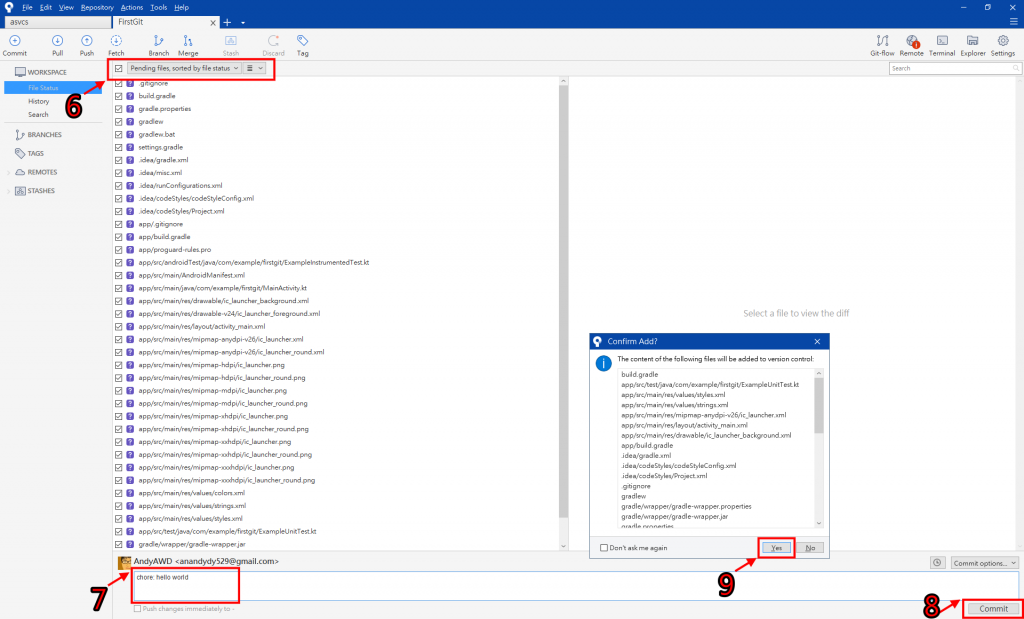Uncheck the app/proguard-rules.pro checkbox

(118, 250)
